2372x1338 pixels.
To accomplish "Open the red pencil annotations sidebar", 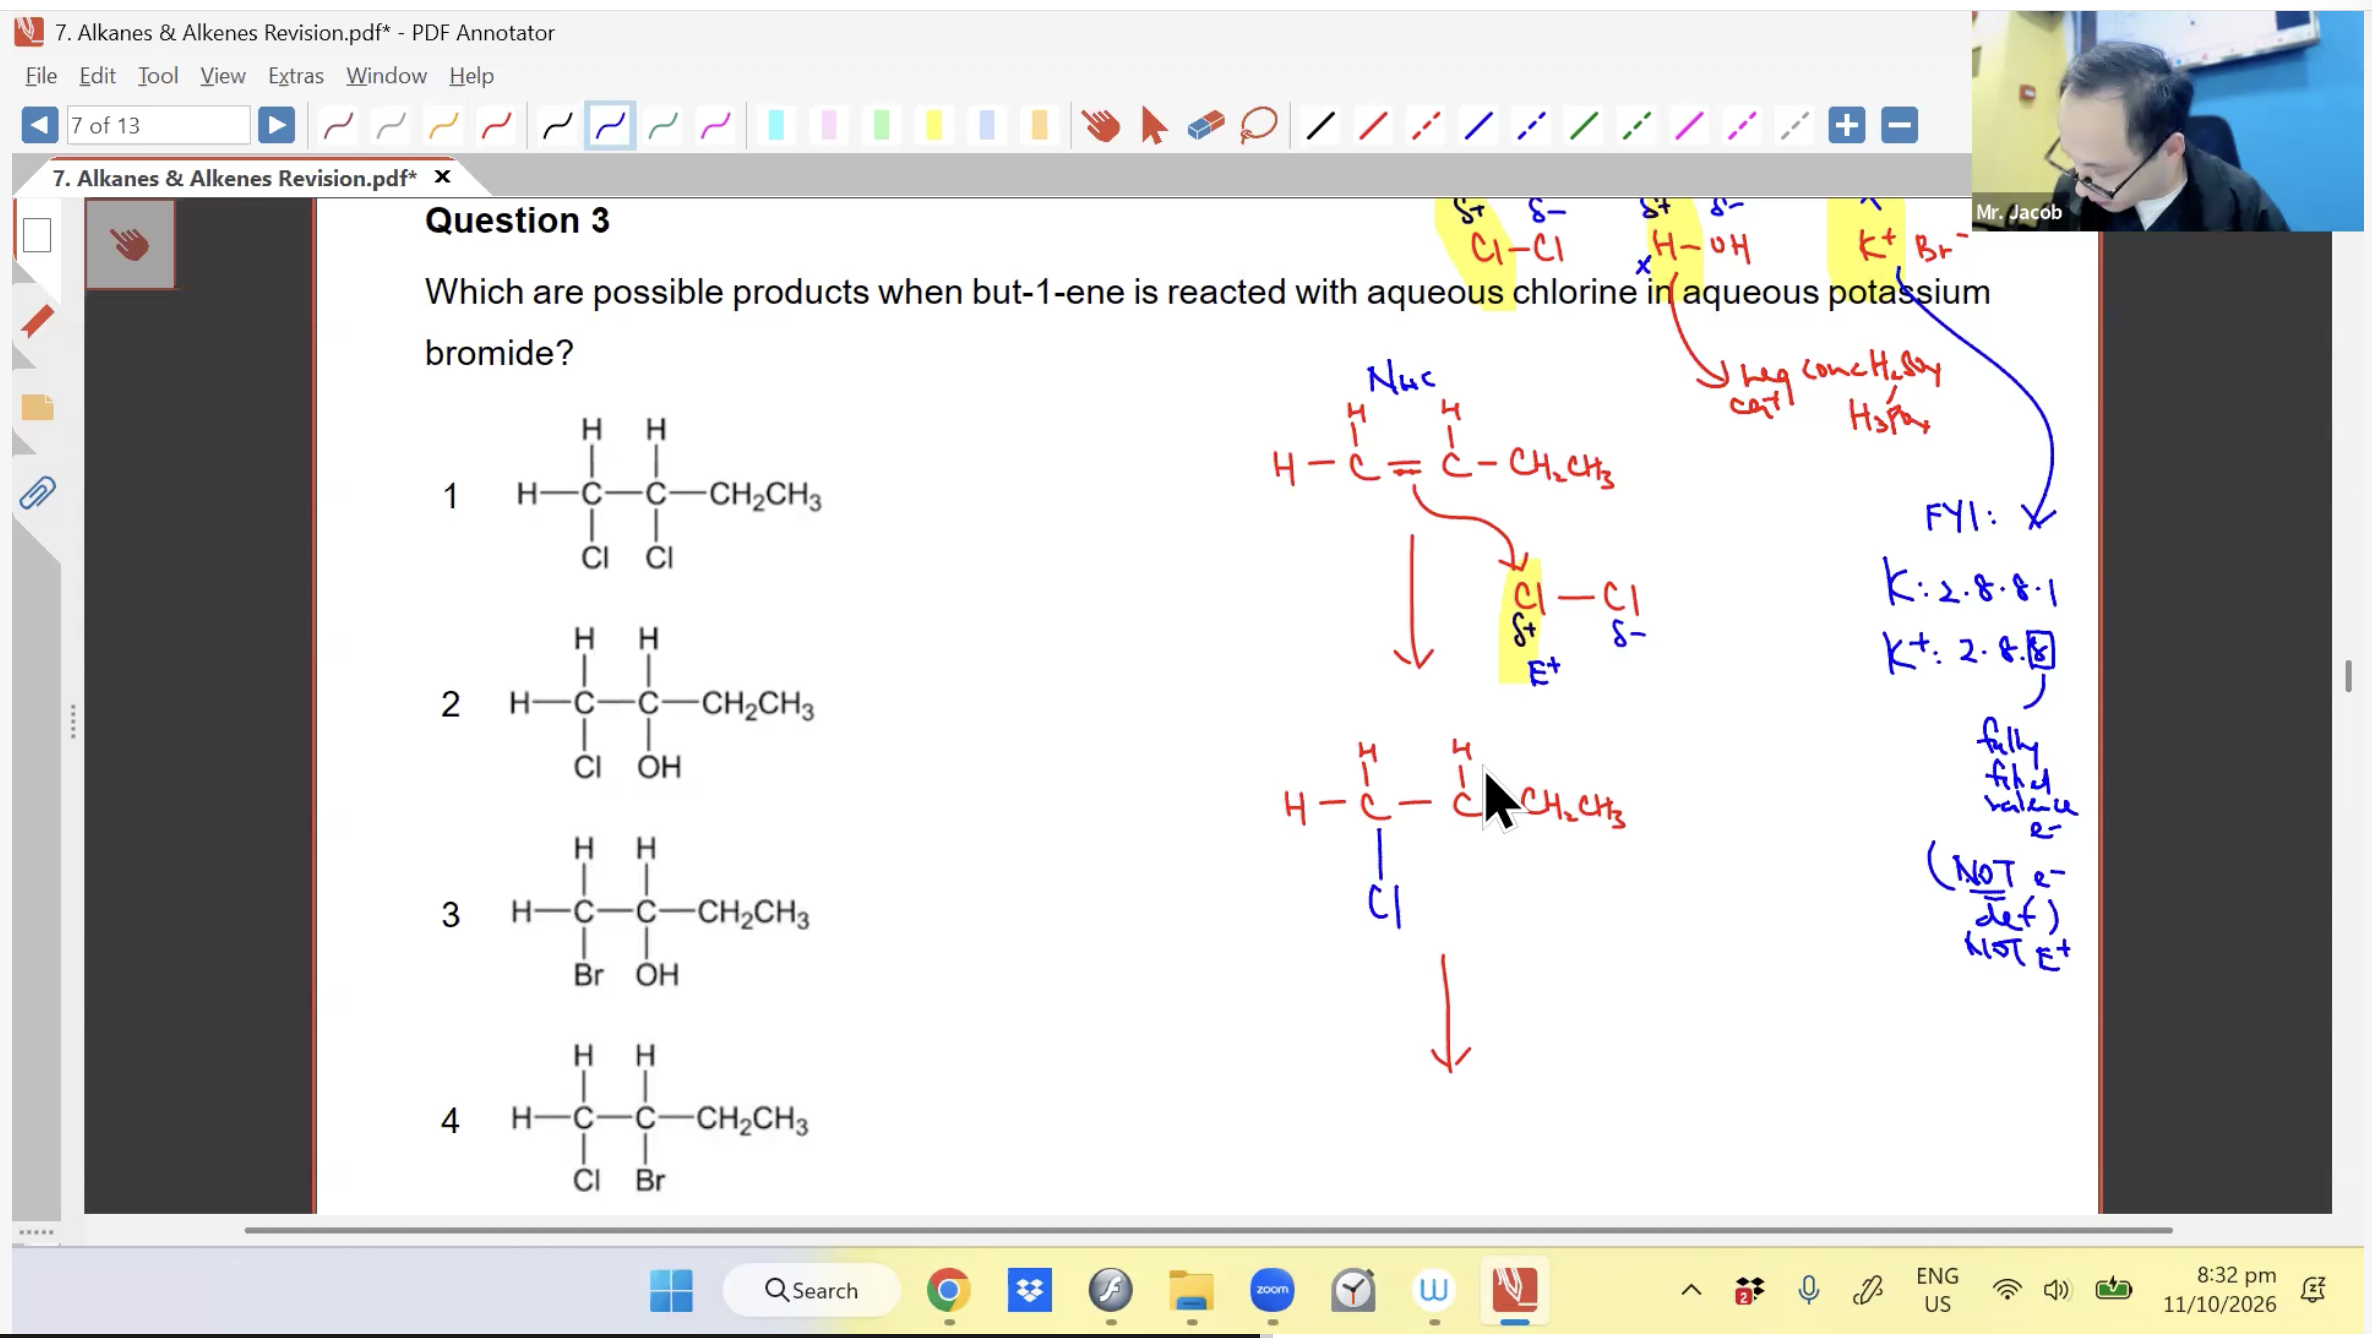I will (x=37, y=322).
